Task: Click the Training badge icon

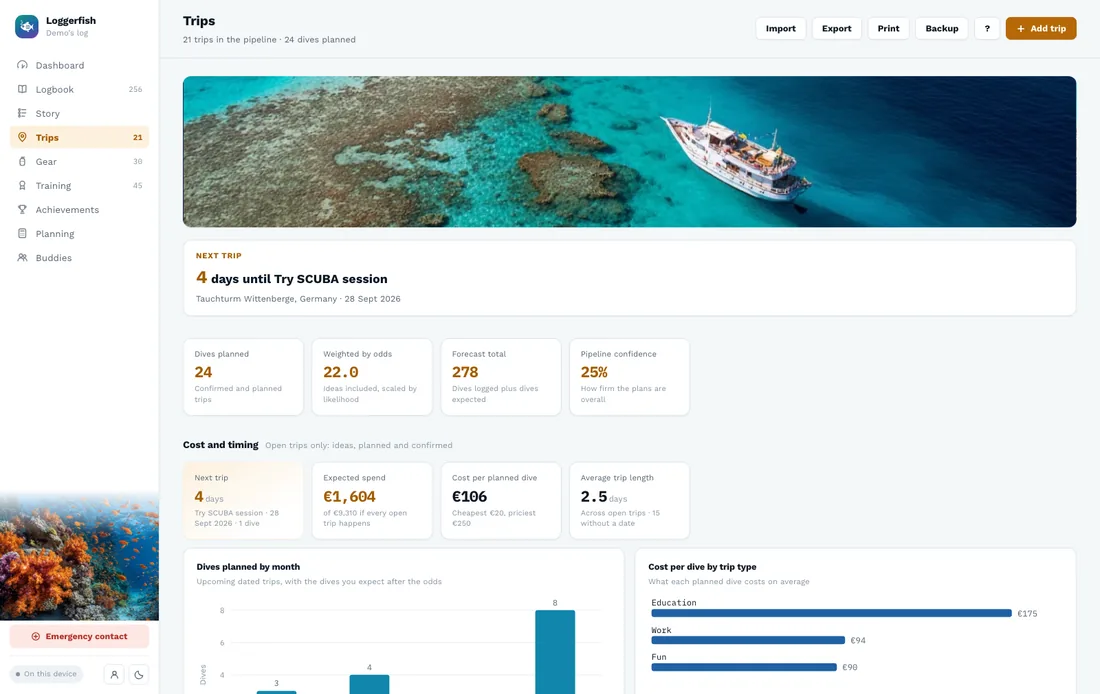Action: (x=22, y=185)
